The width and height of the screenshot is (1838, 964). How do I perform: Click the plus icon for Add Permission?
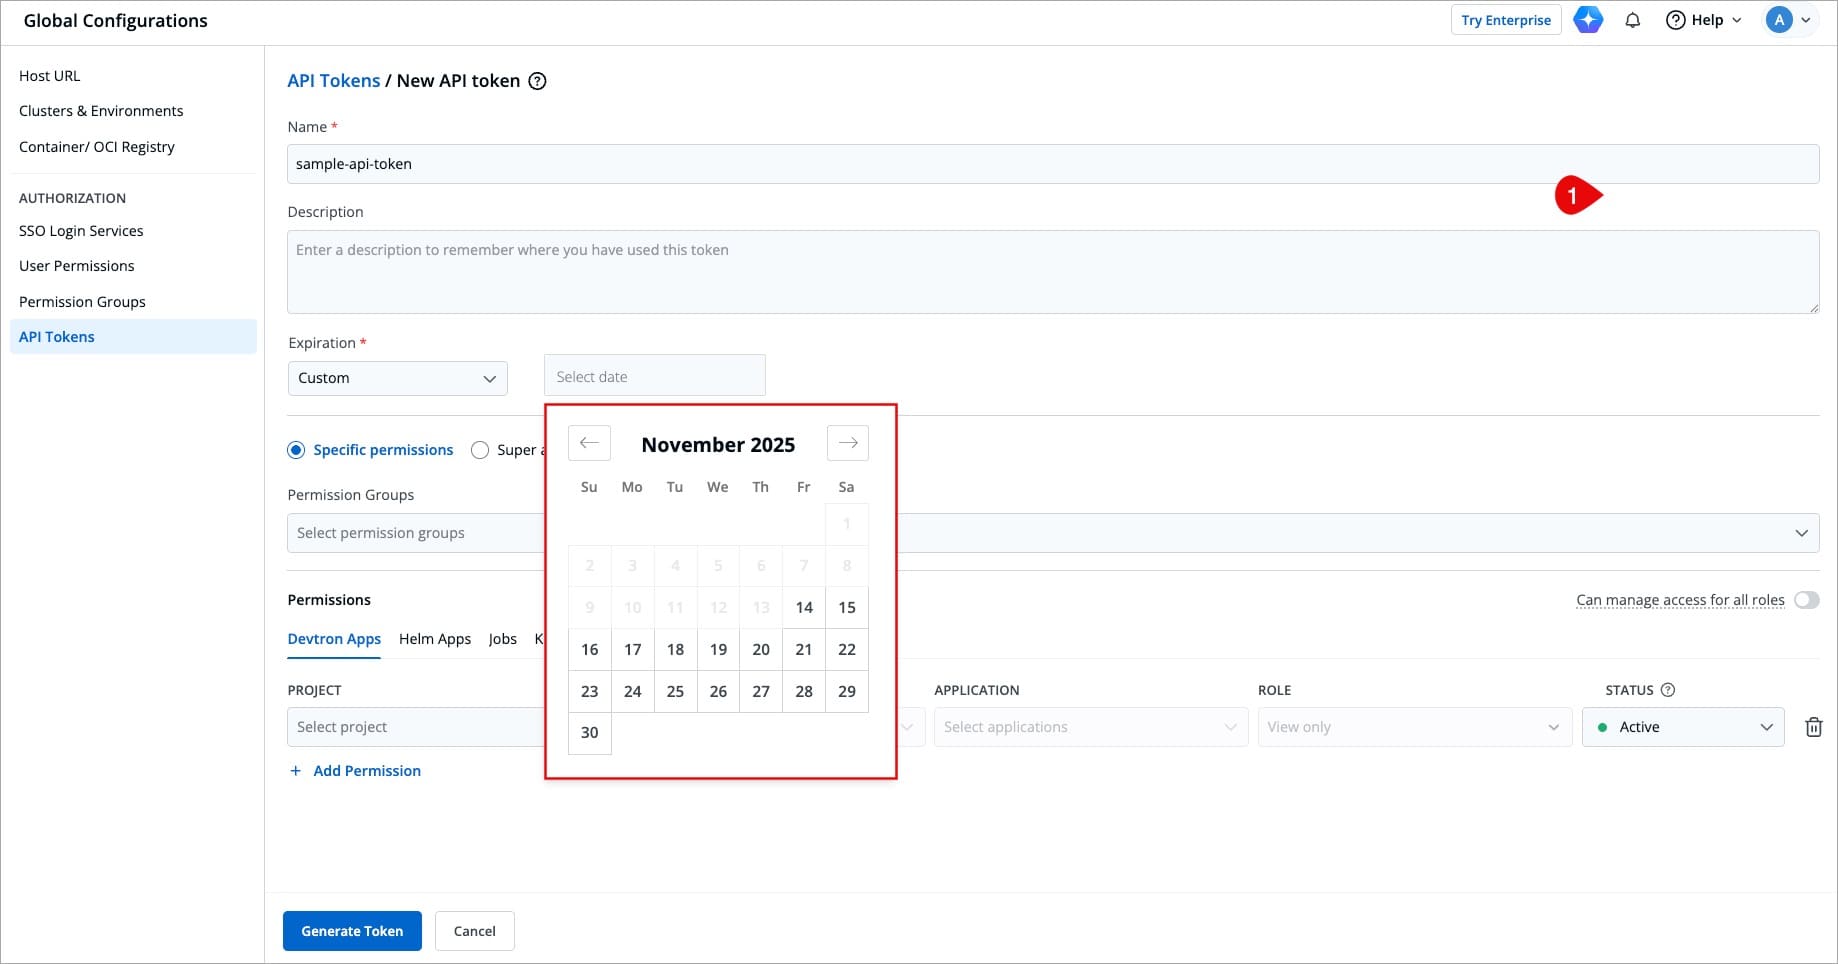295,771
